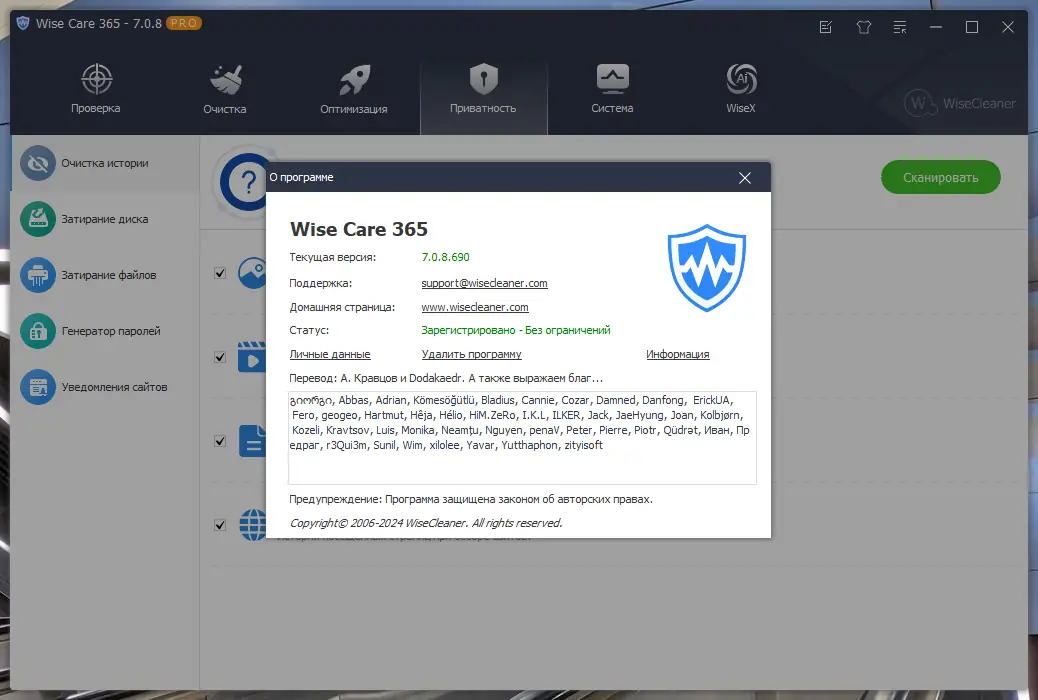1038x700 pixels.
Task: Open the www.wisecleaner.com homepage link
Action: [475, 307]
